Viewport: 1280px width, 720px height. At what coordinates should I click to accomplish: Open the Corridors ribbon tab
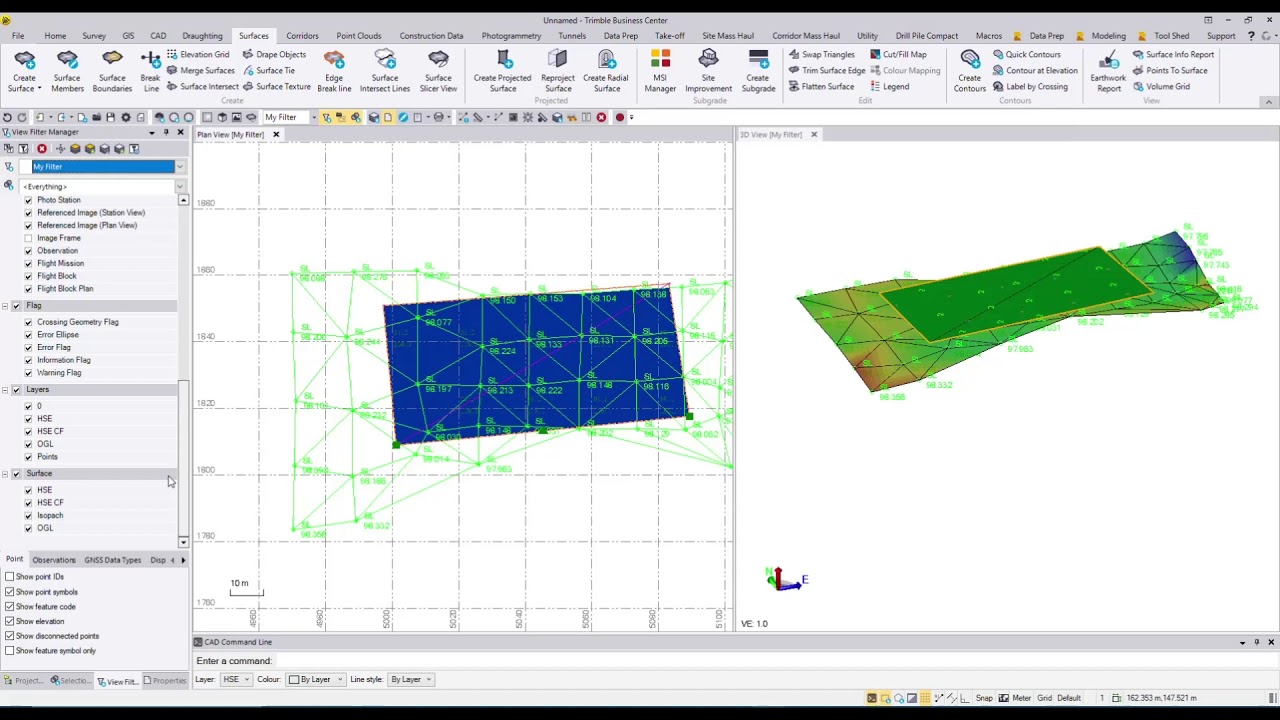[x=302, y=36]
